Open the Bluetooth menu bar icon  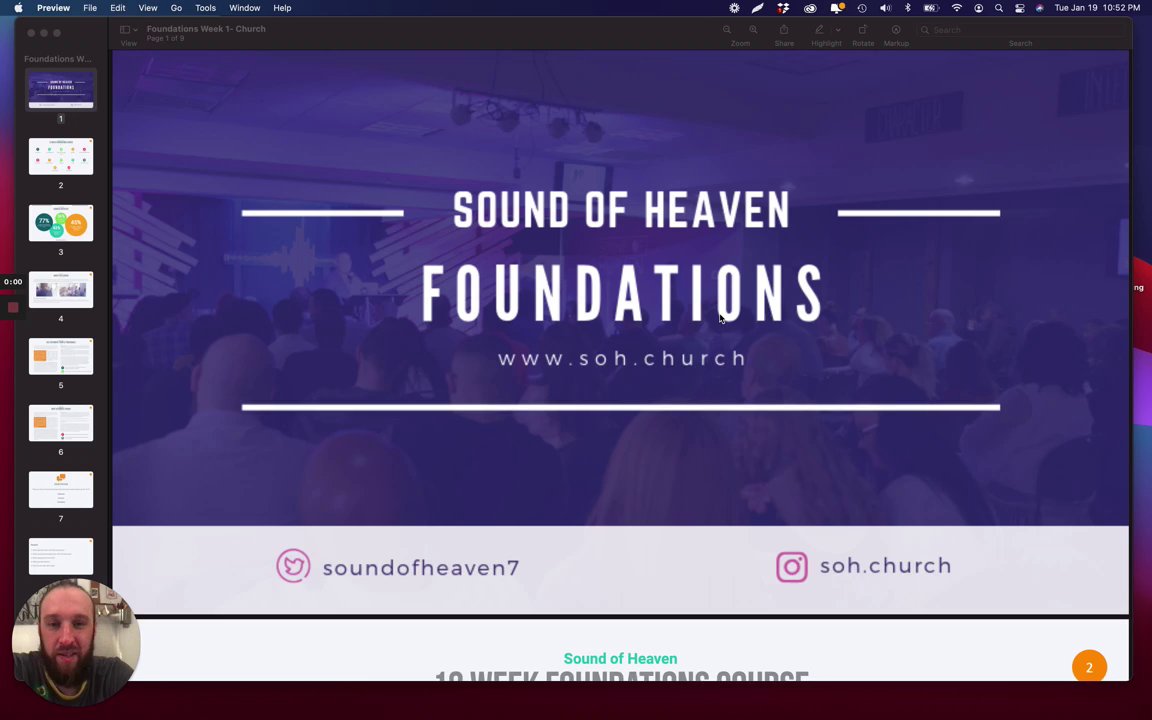coord(907,8)
